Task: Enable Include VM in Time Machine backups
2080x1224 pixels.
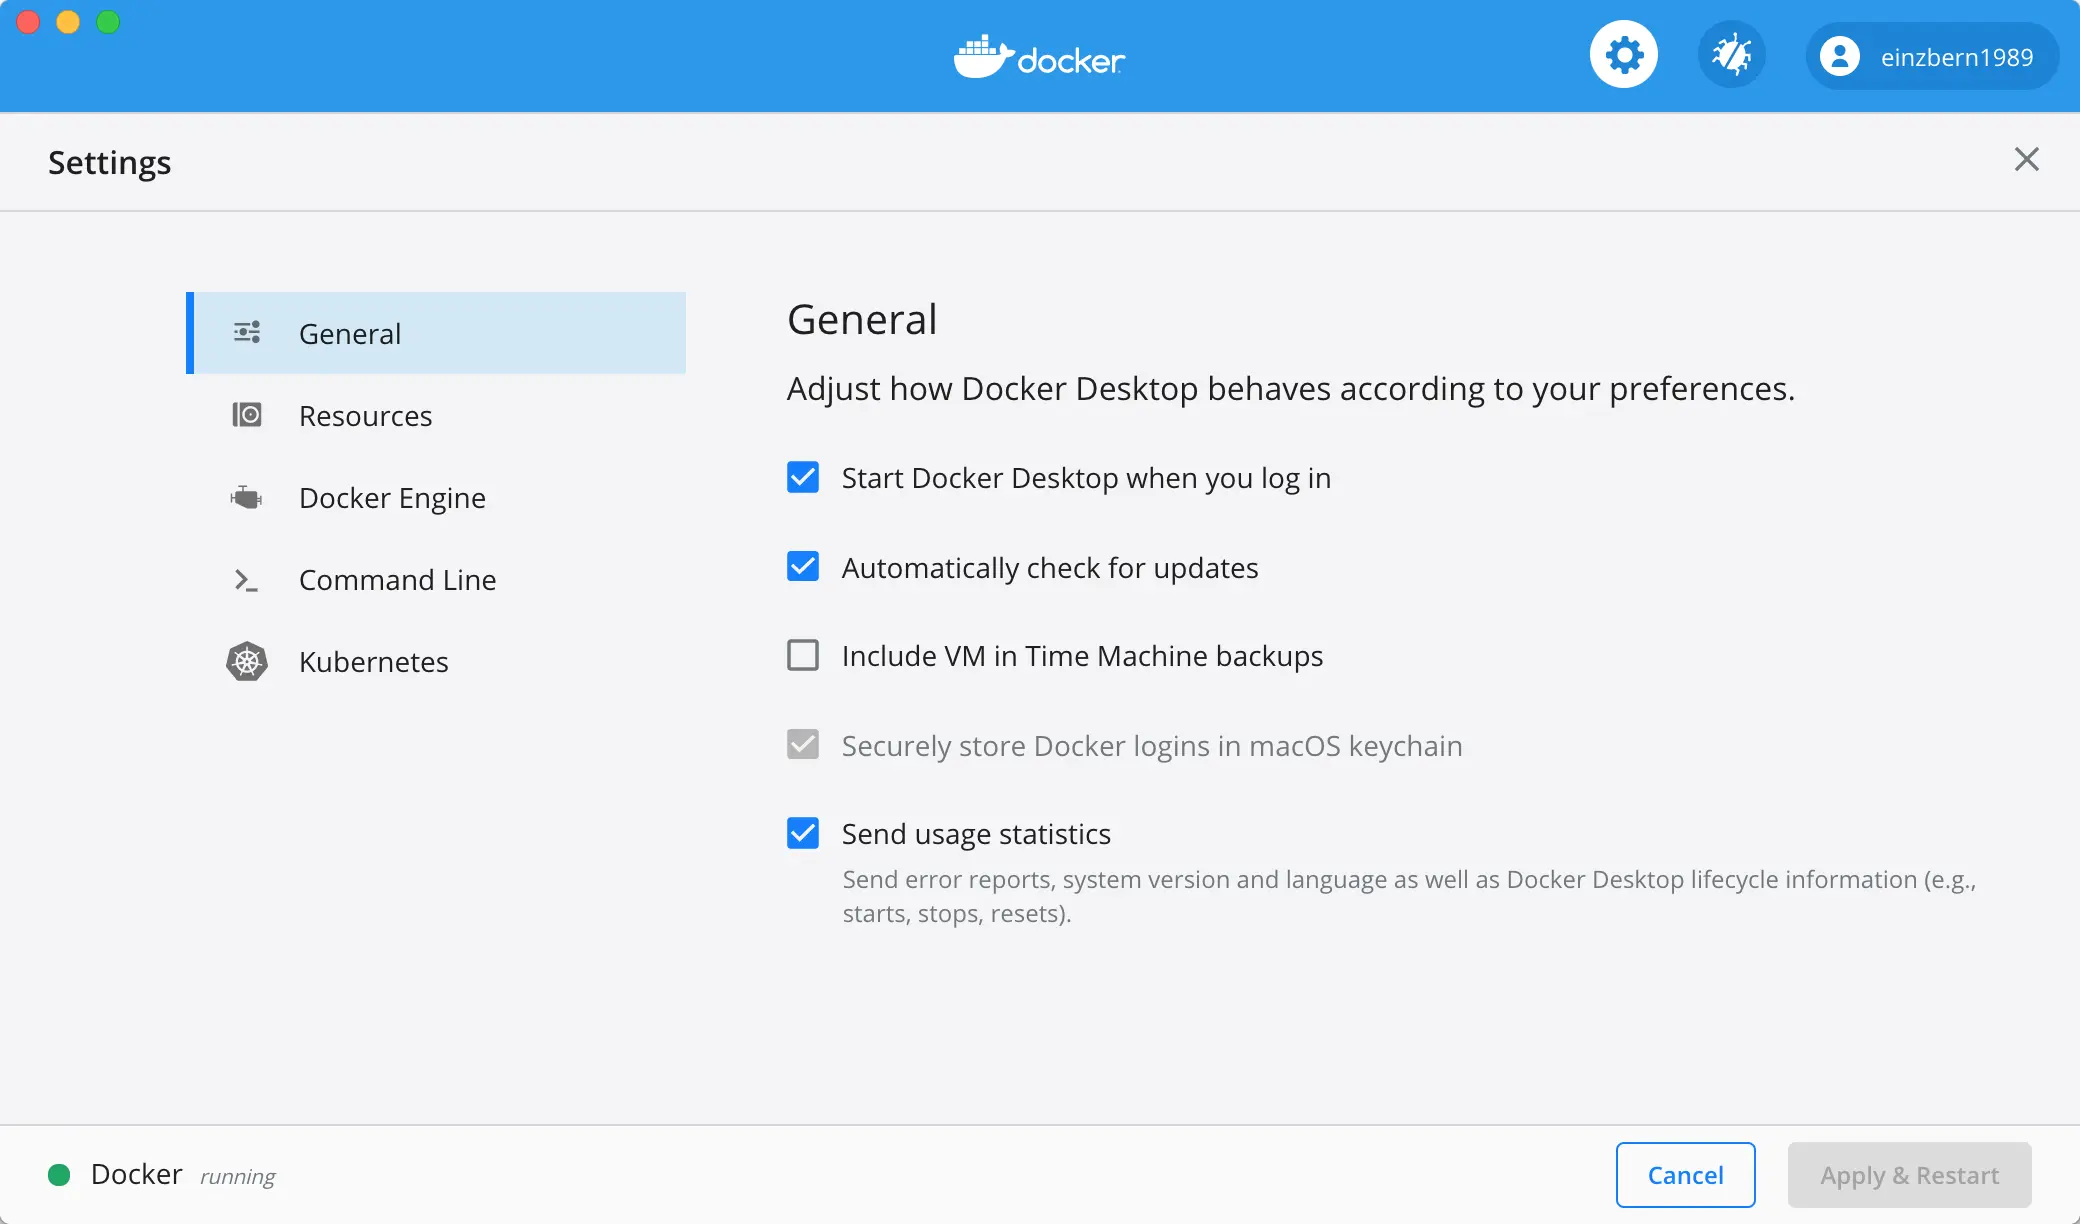Action: point(803,656)
